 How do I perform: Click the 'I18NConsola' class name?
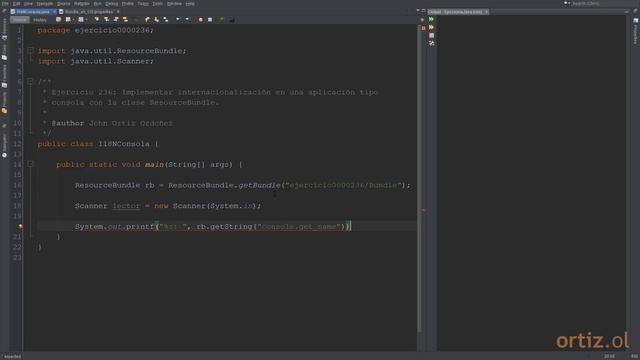(x=124, y=144)
